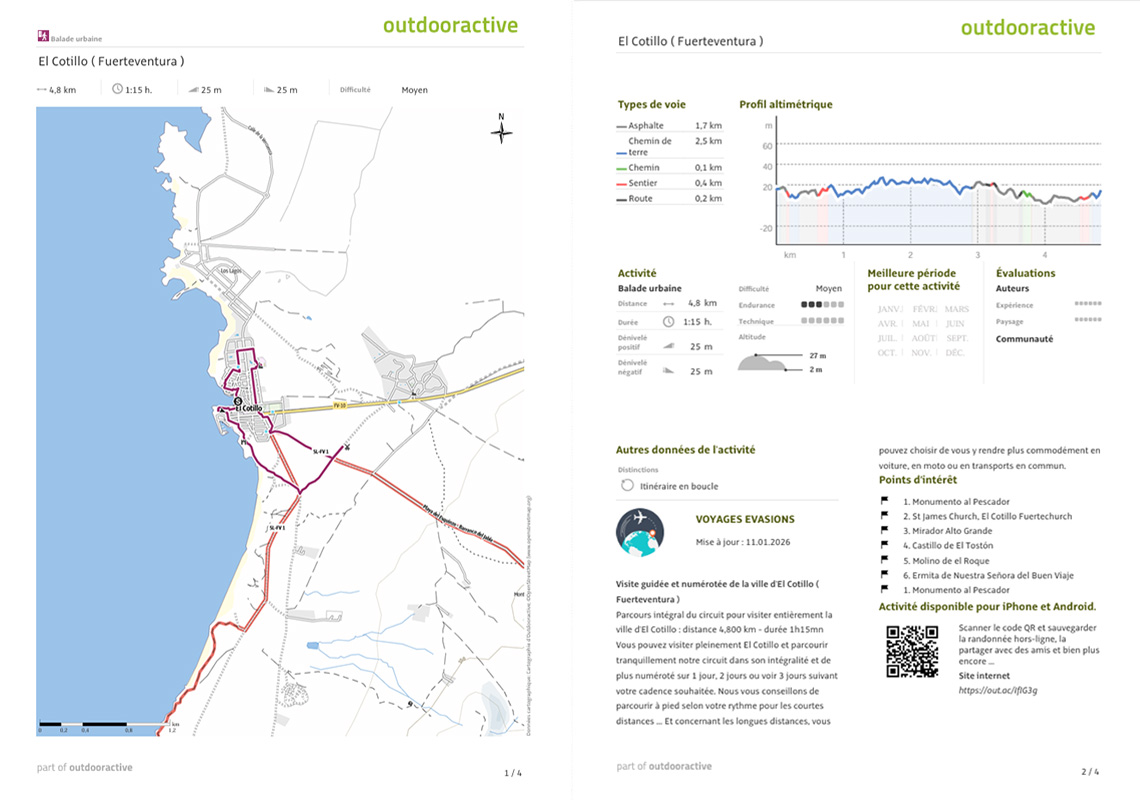Click the flag icon beside Castillo de El Tostón
1140x800 pixels.
coord(884,546)
